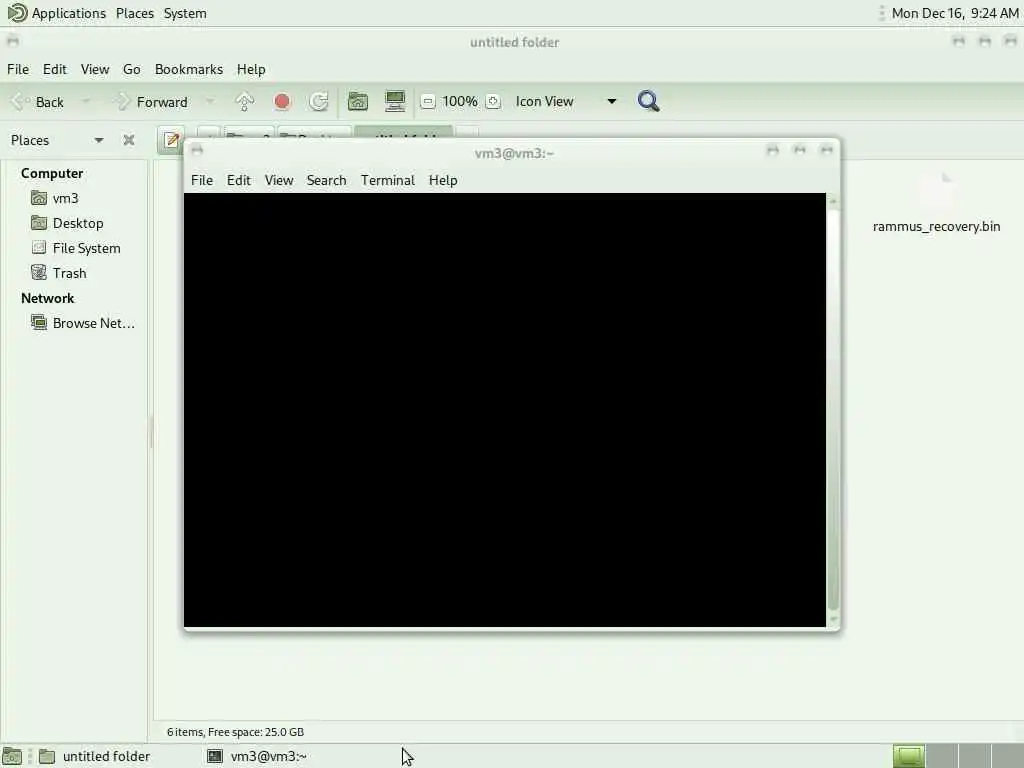Click the terminal title vm3@vm3:~
Viewport: 1024px width, 768px height.
pyautogui.click(x=514, y=153)
